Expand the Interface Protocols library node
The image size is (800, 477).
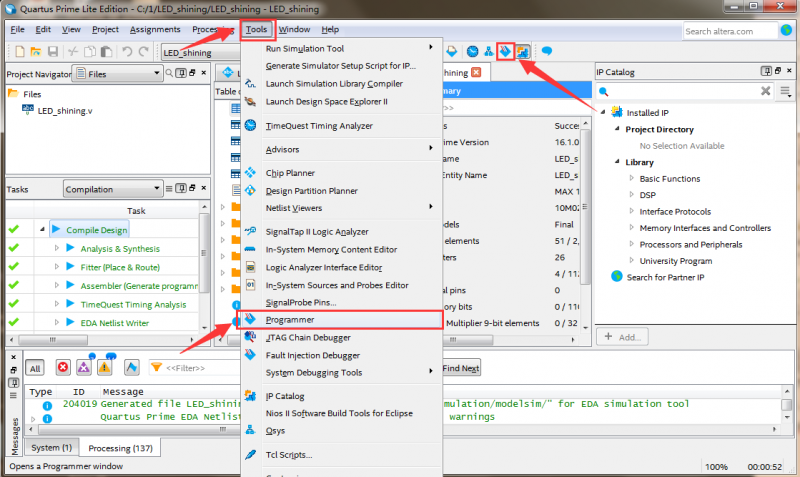[632, 211]
